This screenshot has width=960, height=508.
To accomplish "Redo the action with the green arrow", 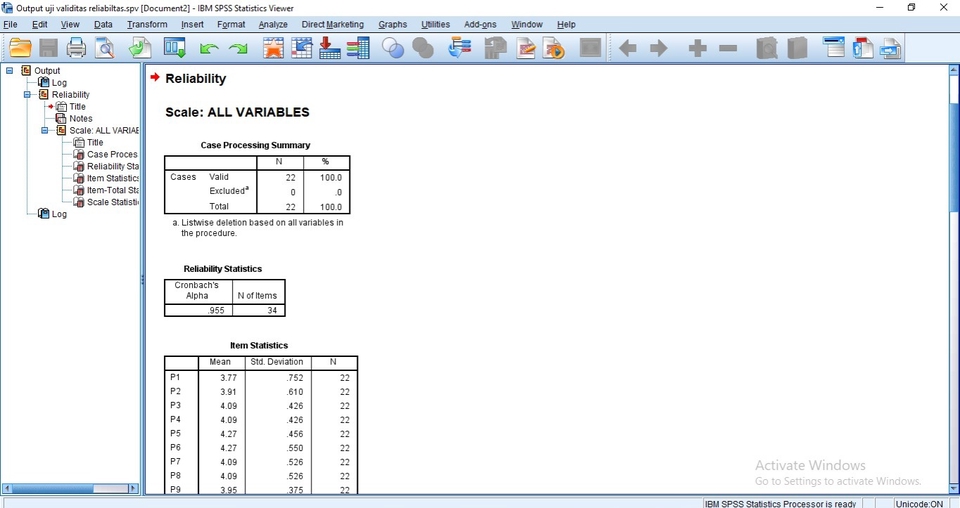I will 238,48.
